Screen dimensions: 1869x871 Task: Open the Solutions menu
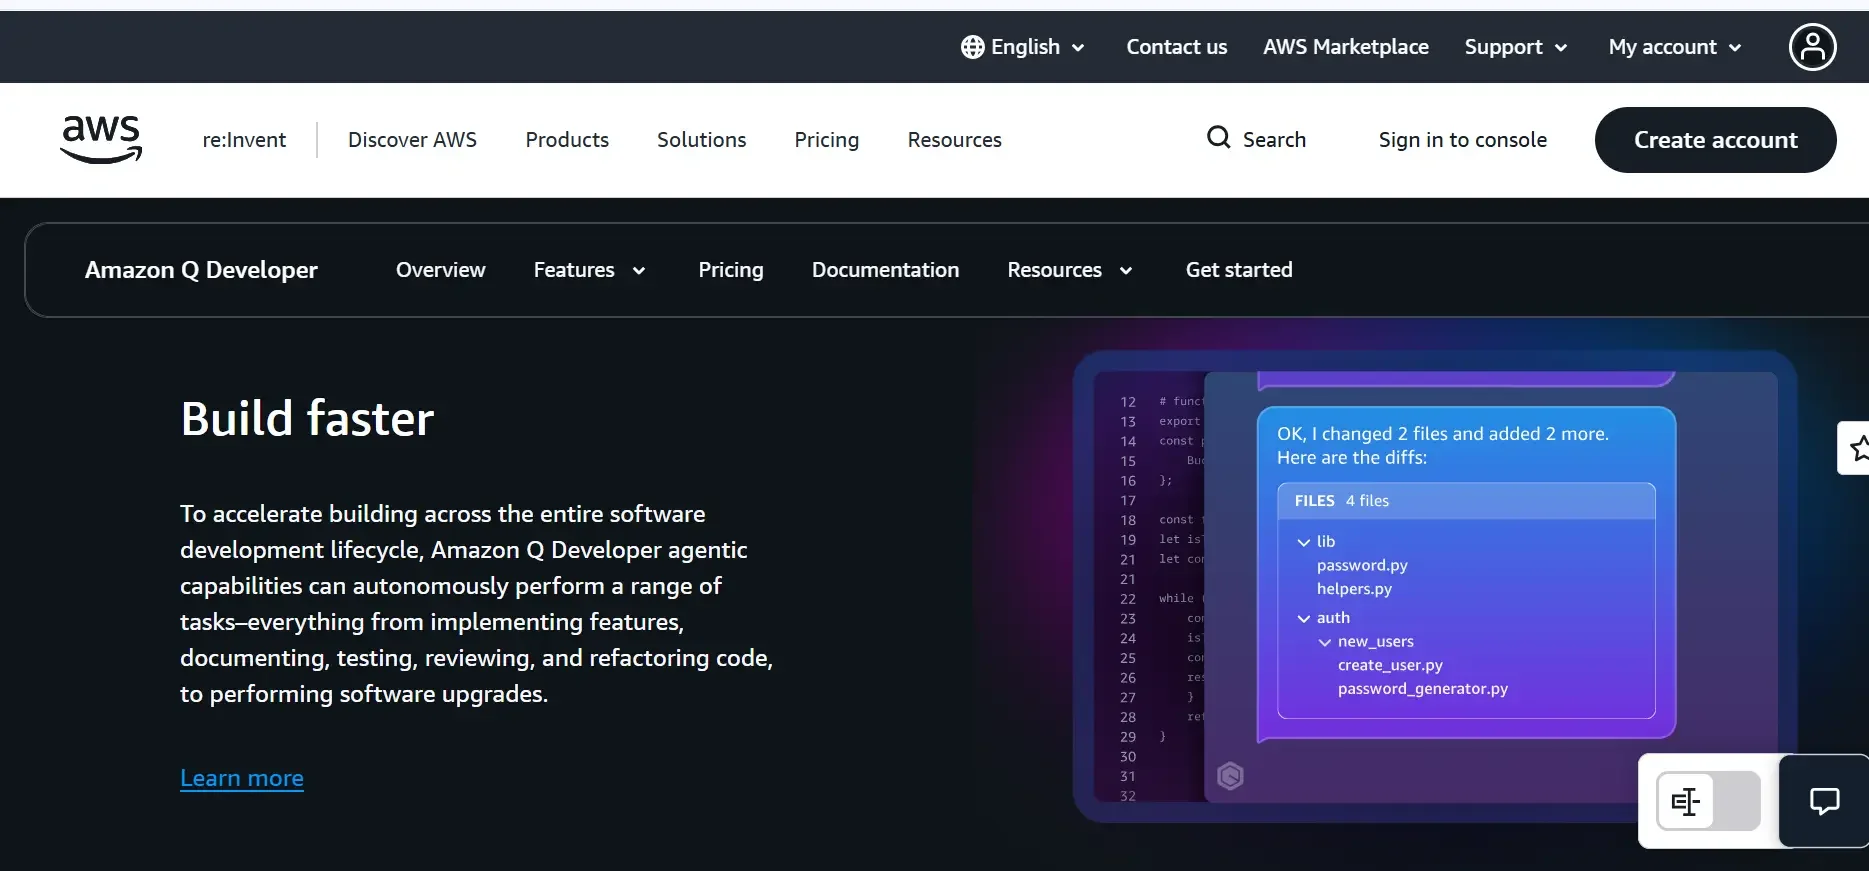pyautogui.click(x=701, y=140)
